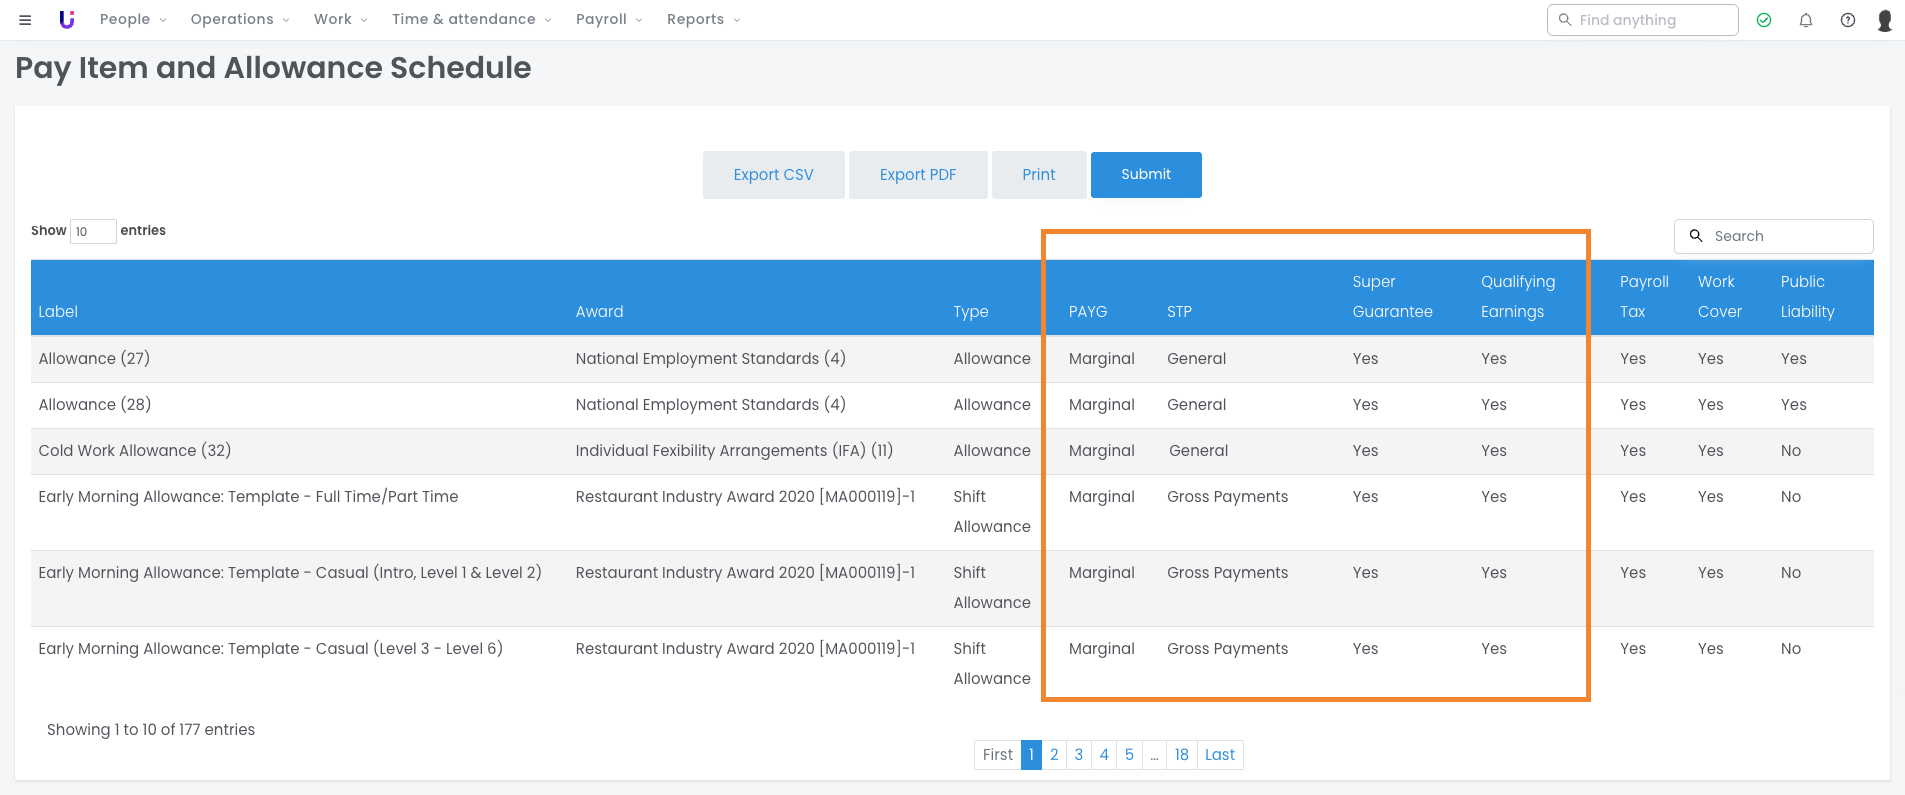Sort by the Label column header
The image size is (1905, 795).
click(58, 312)
